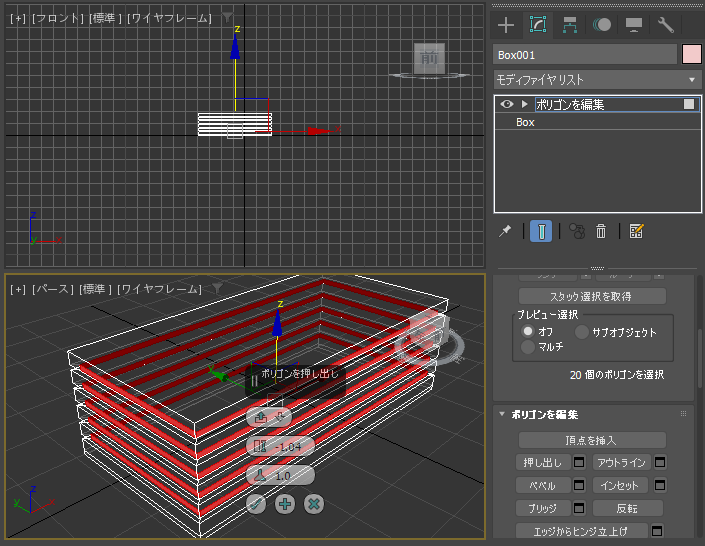Click the plus Apply and Continue button
The height and width of the screenshot is (546, 705).
pos(285,504)
